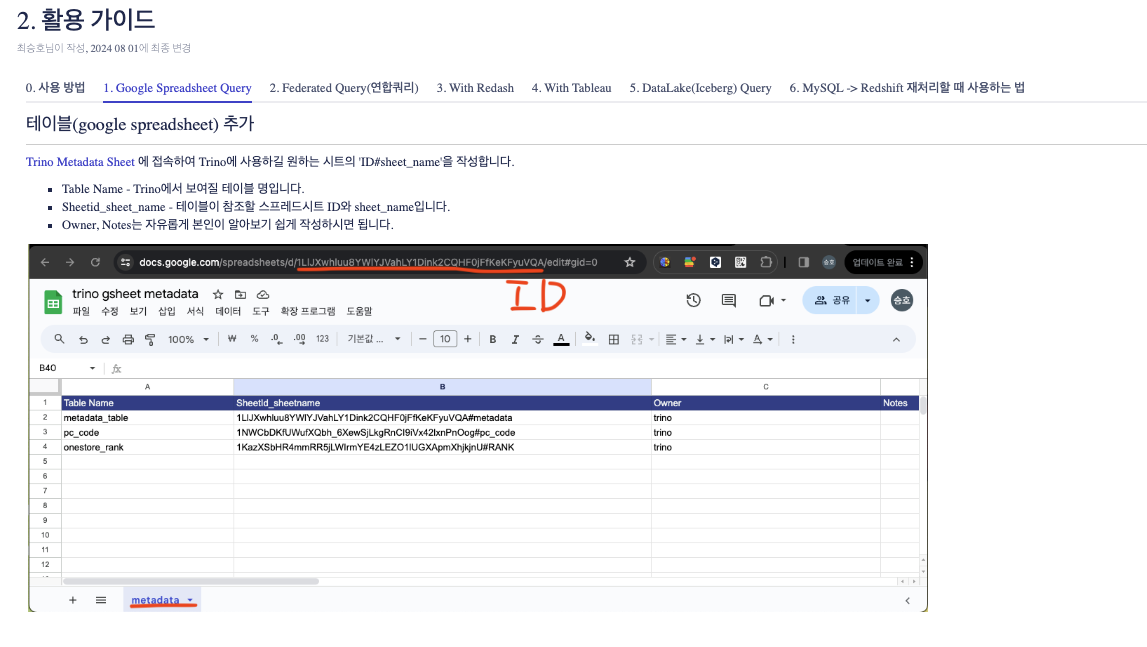Screen dimensions: 1147x647
Task: Click the font size field showing 10
Action: (x=445, y=339)
